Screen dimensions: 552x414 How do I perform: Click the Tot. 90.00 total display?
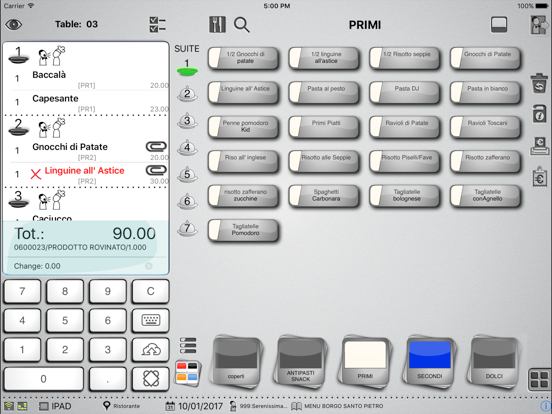85,233
